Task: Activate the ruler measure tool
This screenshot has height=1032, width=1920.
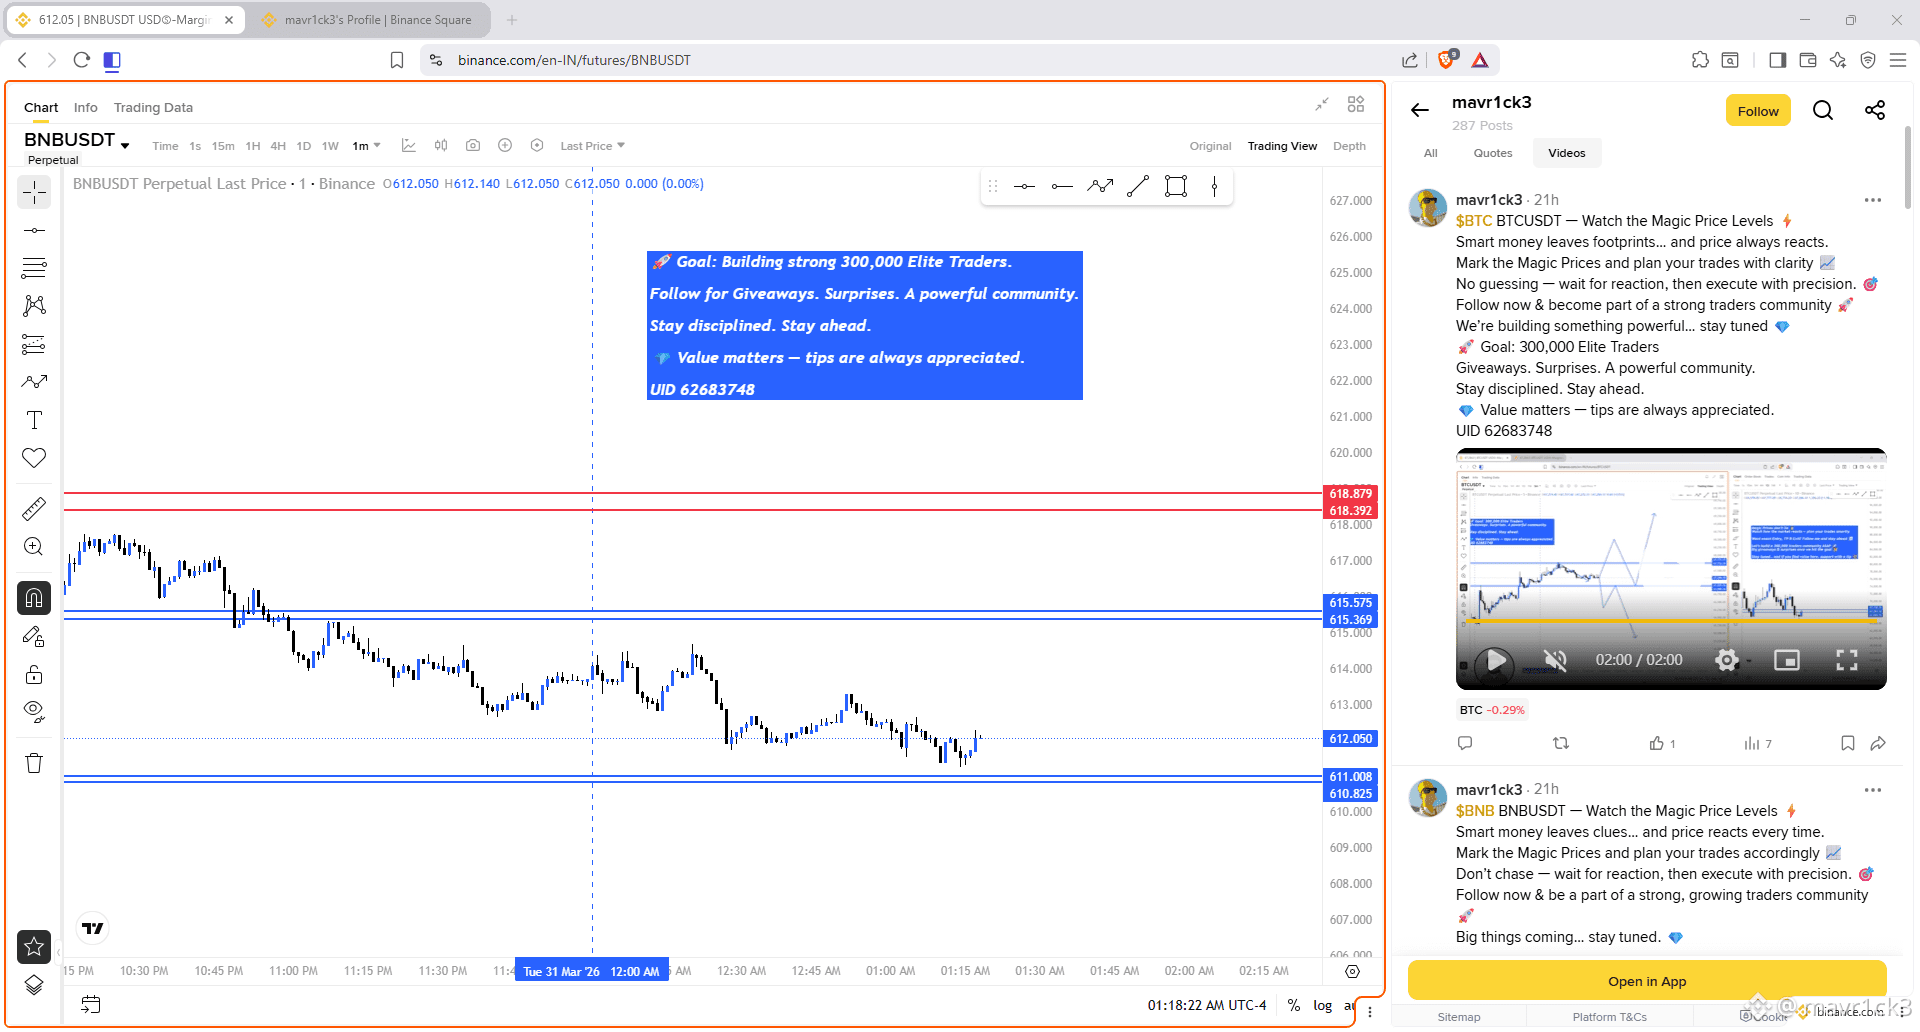Action: tap(34, 509)
